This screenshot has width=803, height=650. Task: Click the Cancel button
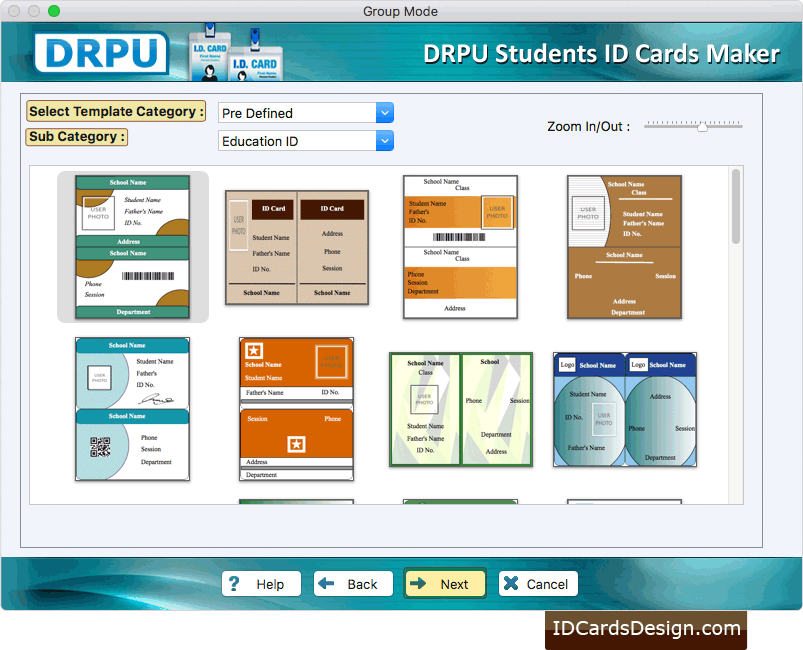pyautogui.click(x=538, y=584)
